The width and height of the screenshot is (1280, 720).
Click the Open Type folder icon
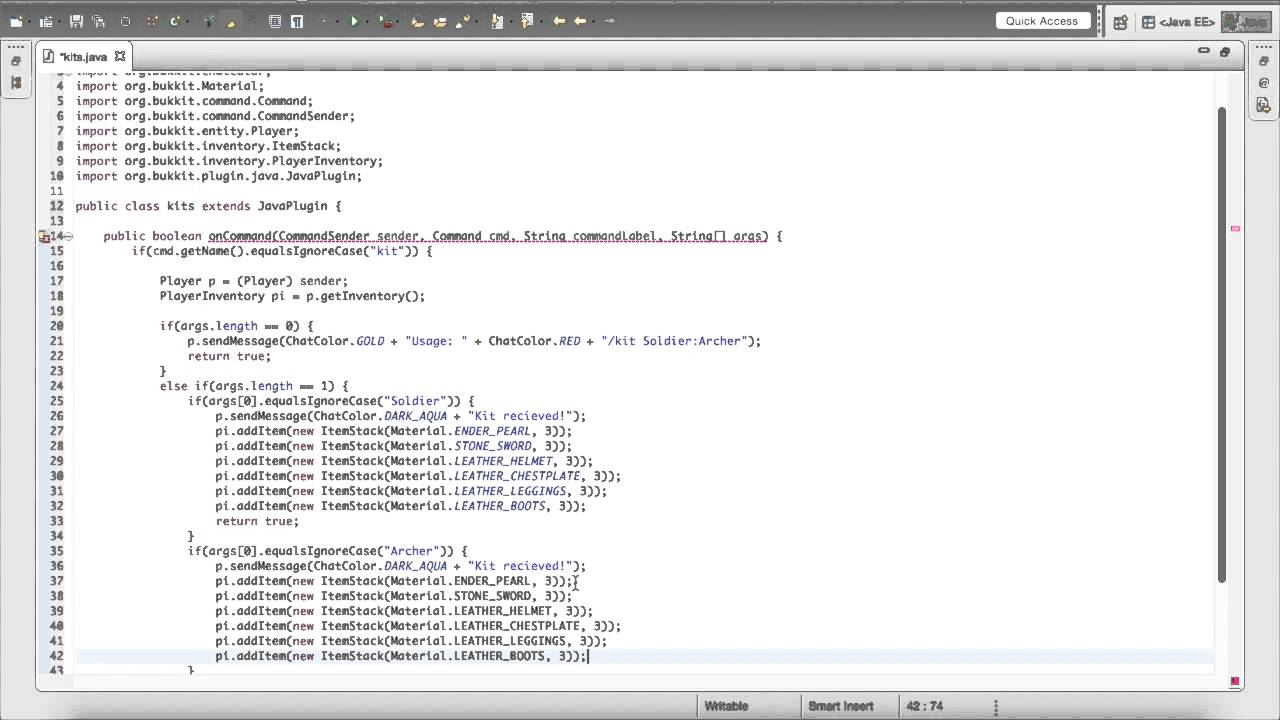tap(417, 21)
